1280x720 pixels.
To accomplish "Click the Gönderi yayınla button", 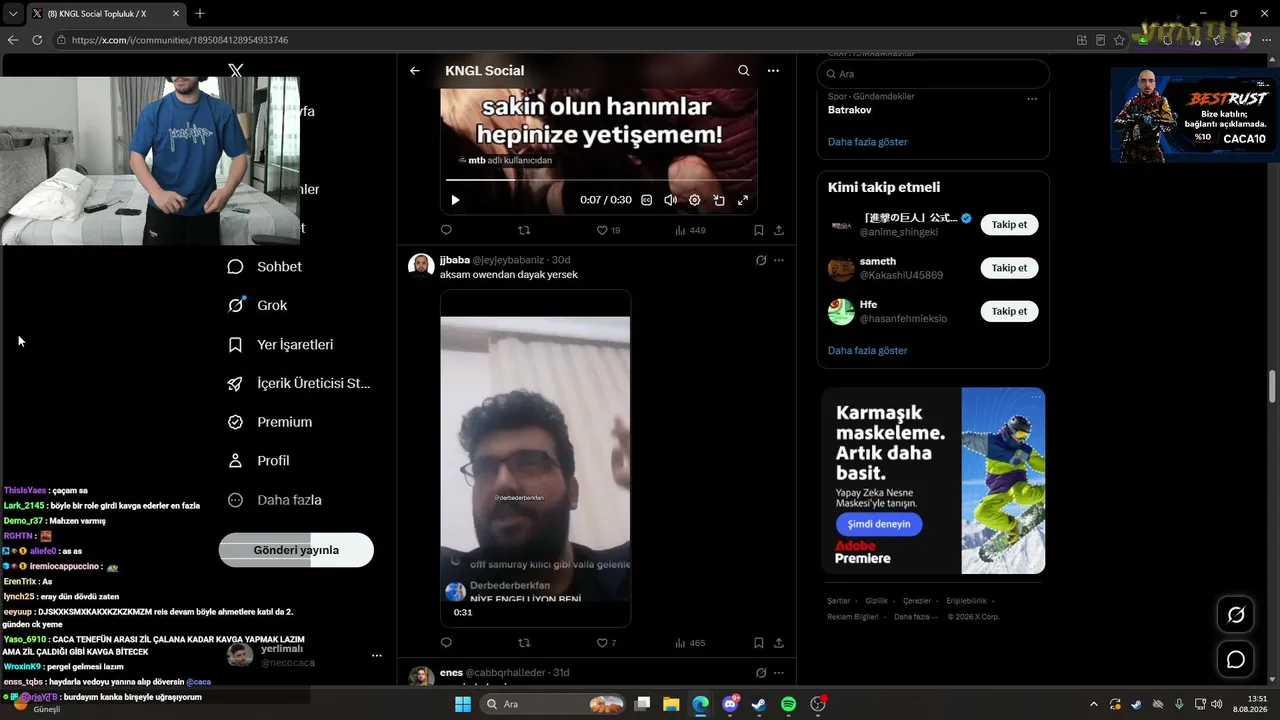I will [x=296, y=550].
